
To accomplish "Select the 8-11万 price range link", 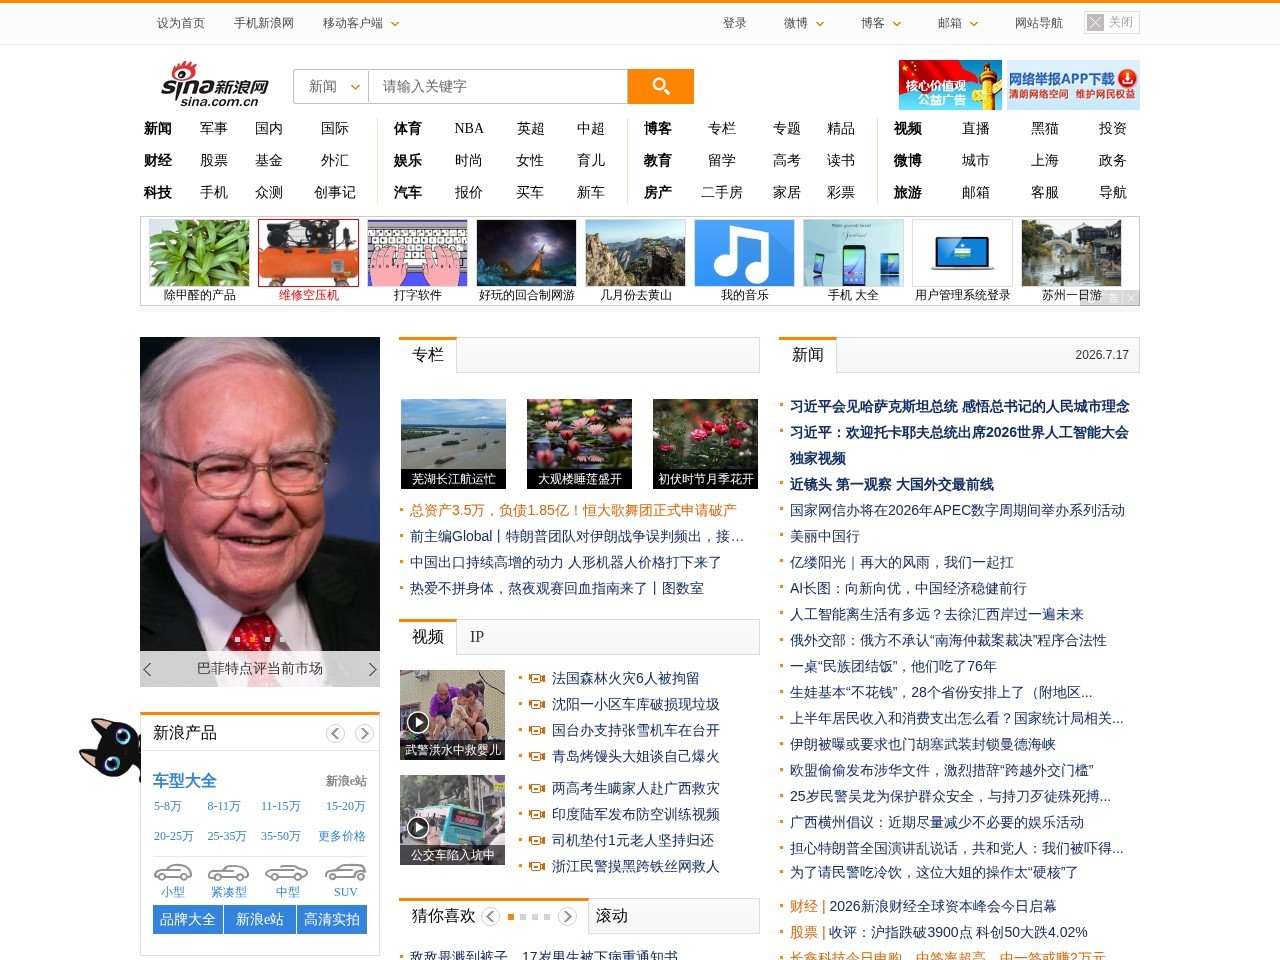I will click(x=224, y=806).
